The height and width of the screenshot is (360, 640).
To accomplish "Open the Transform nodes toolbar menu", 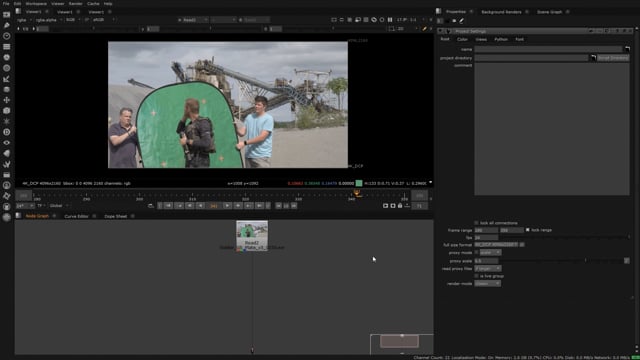I will (7, 100).
